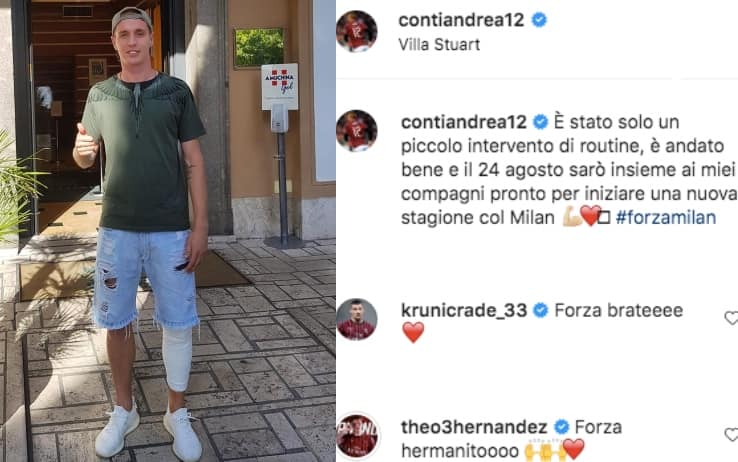
Task: Open the krunicrade_33 username link
Action: [464, 311]
